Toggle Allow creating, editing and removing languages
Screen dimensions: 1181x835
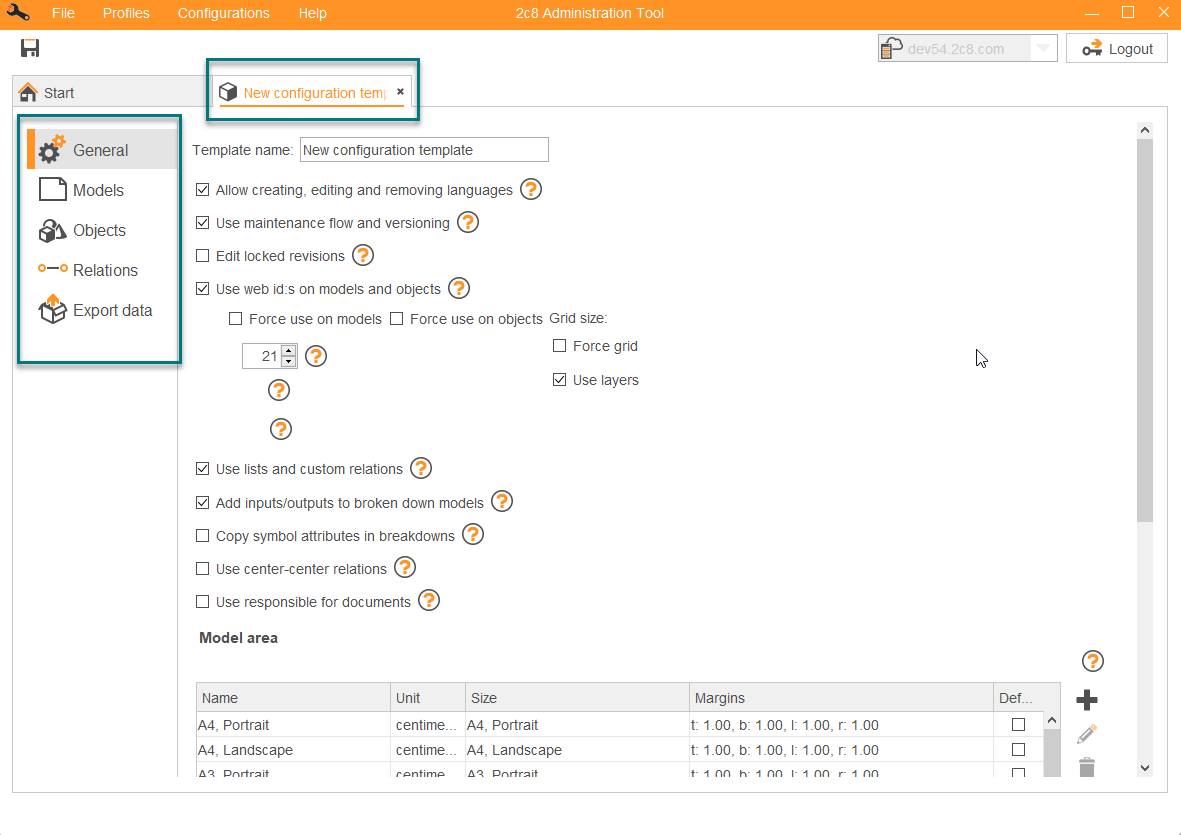pos(203,190)
